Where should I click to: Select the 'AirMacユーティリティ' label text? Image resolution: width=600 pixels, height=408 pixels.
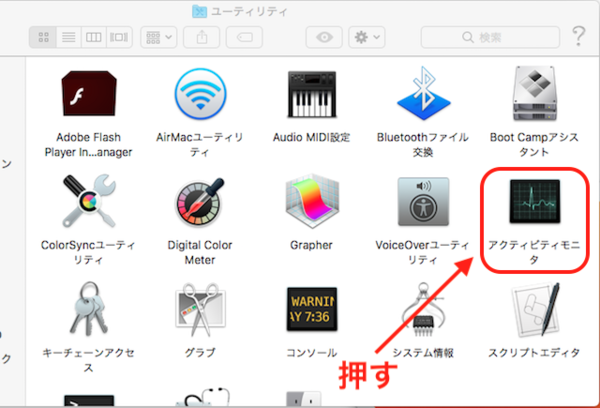[x=200, y=144]
